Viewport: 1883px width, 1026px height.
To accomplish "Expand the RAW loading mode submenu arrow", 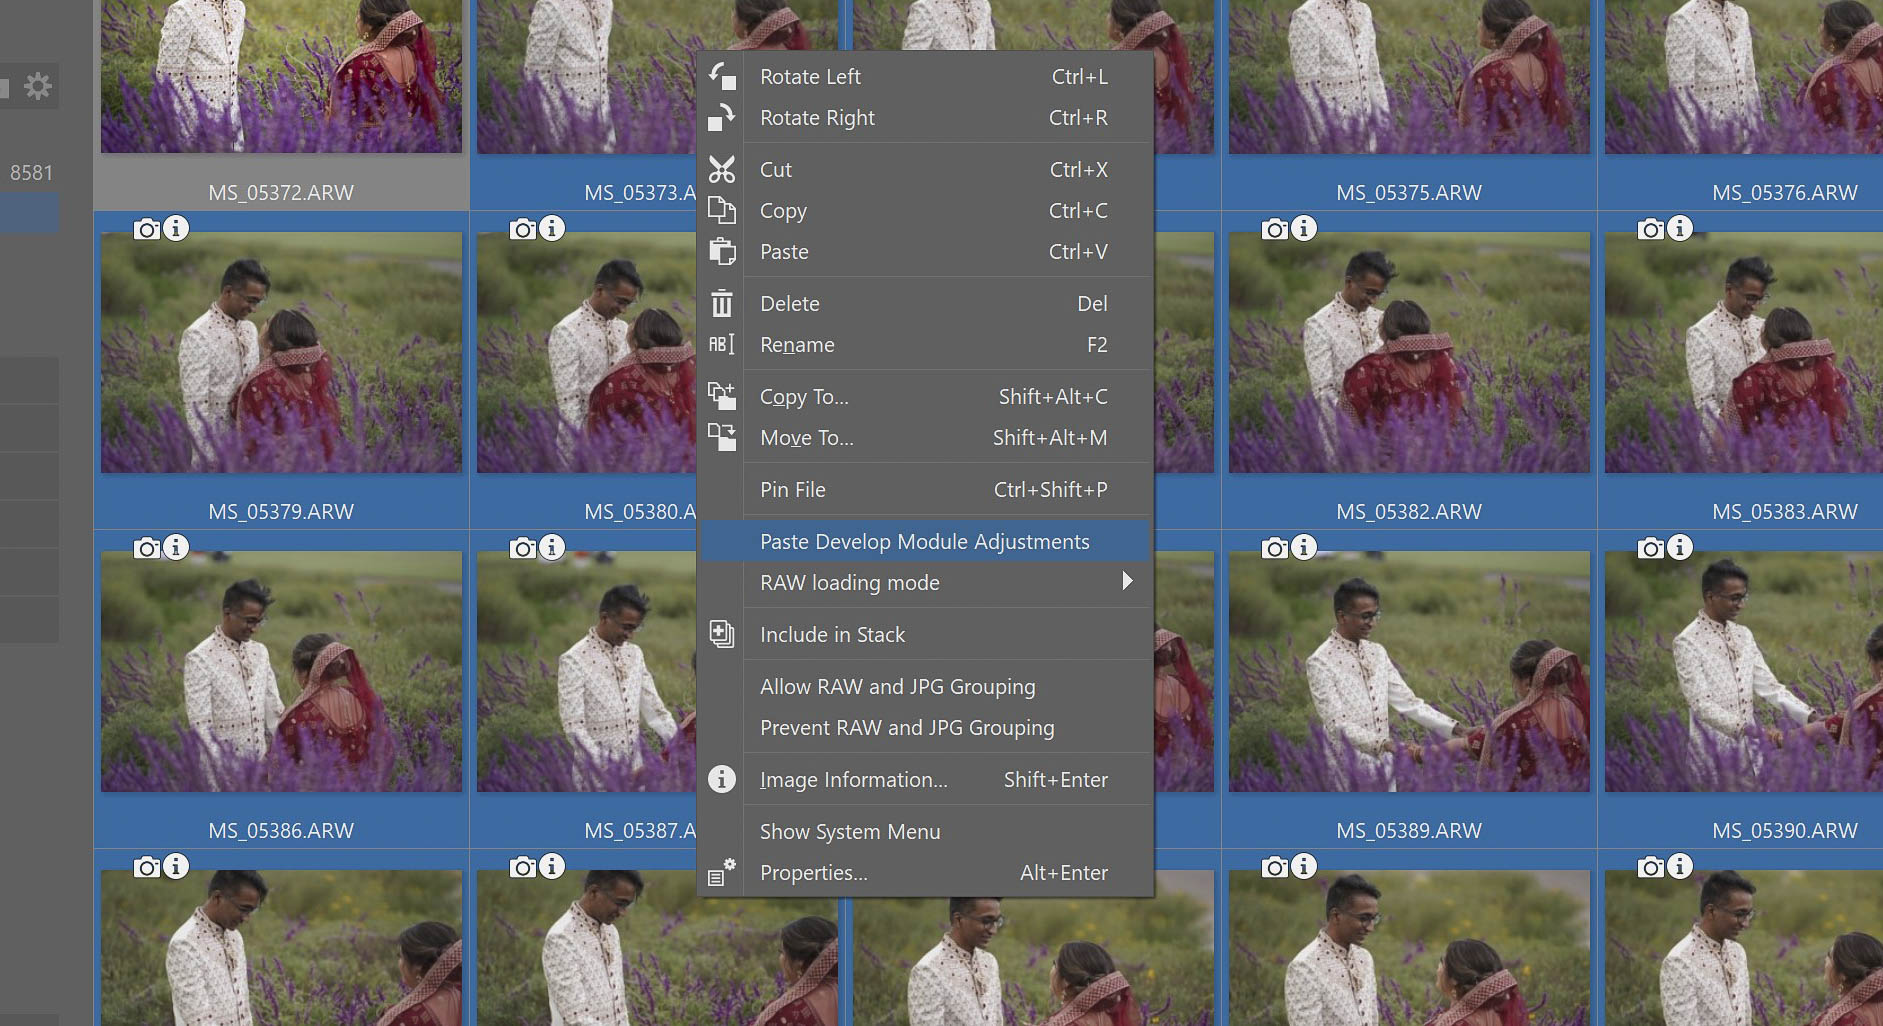I will coord(1127,582).
